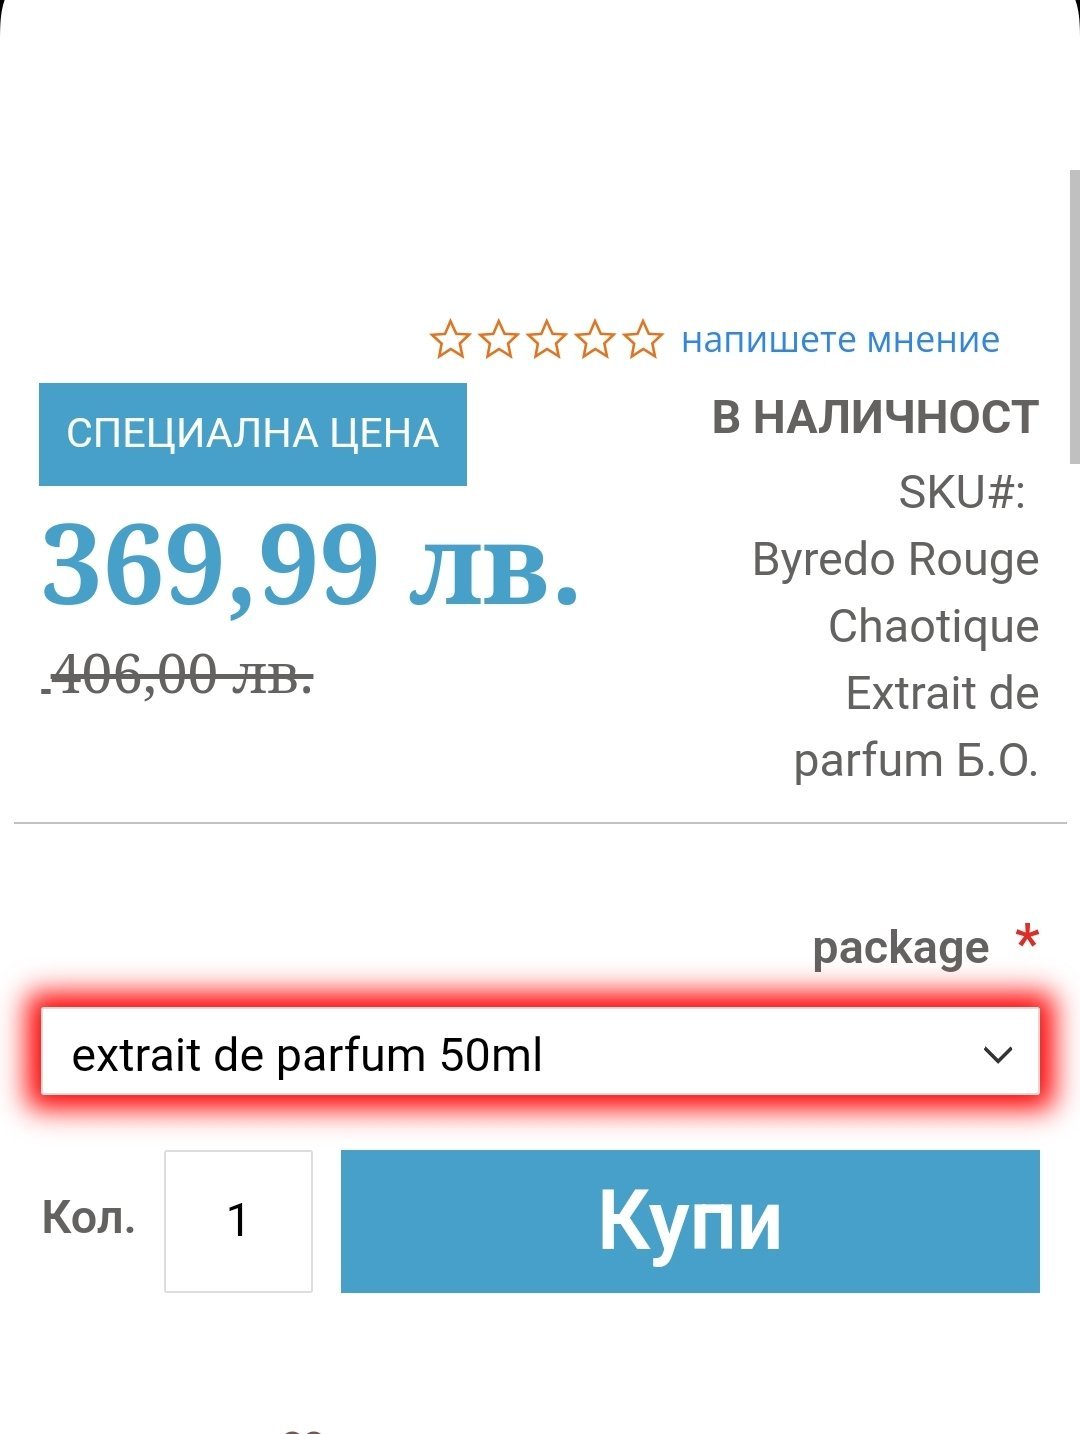Viewport: 1080px width, 1434px height.
Task: Choose the third rating star
Action: [546, 340]
